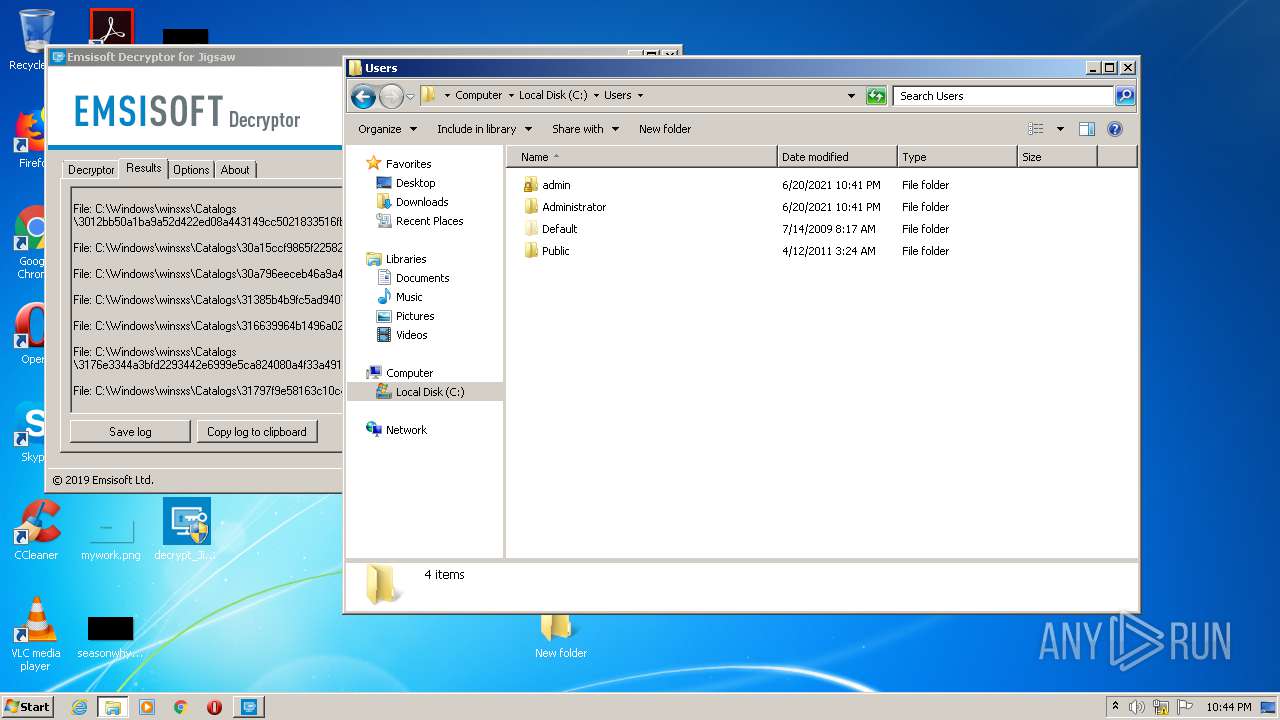
Task: Select the Default folder icon
Action: click(x=531, y=229)
